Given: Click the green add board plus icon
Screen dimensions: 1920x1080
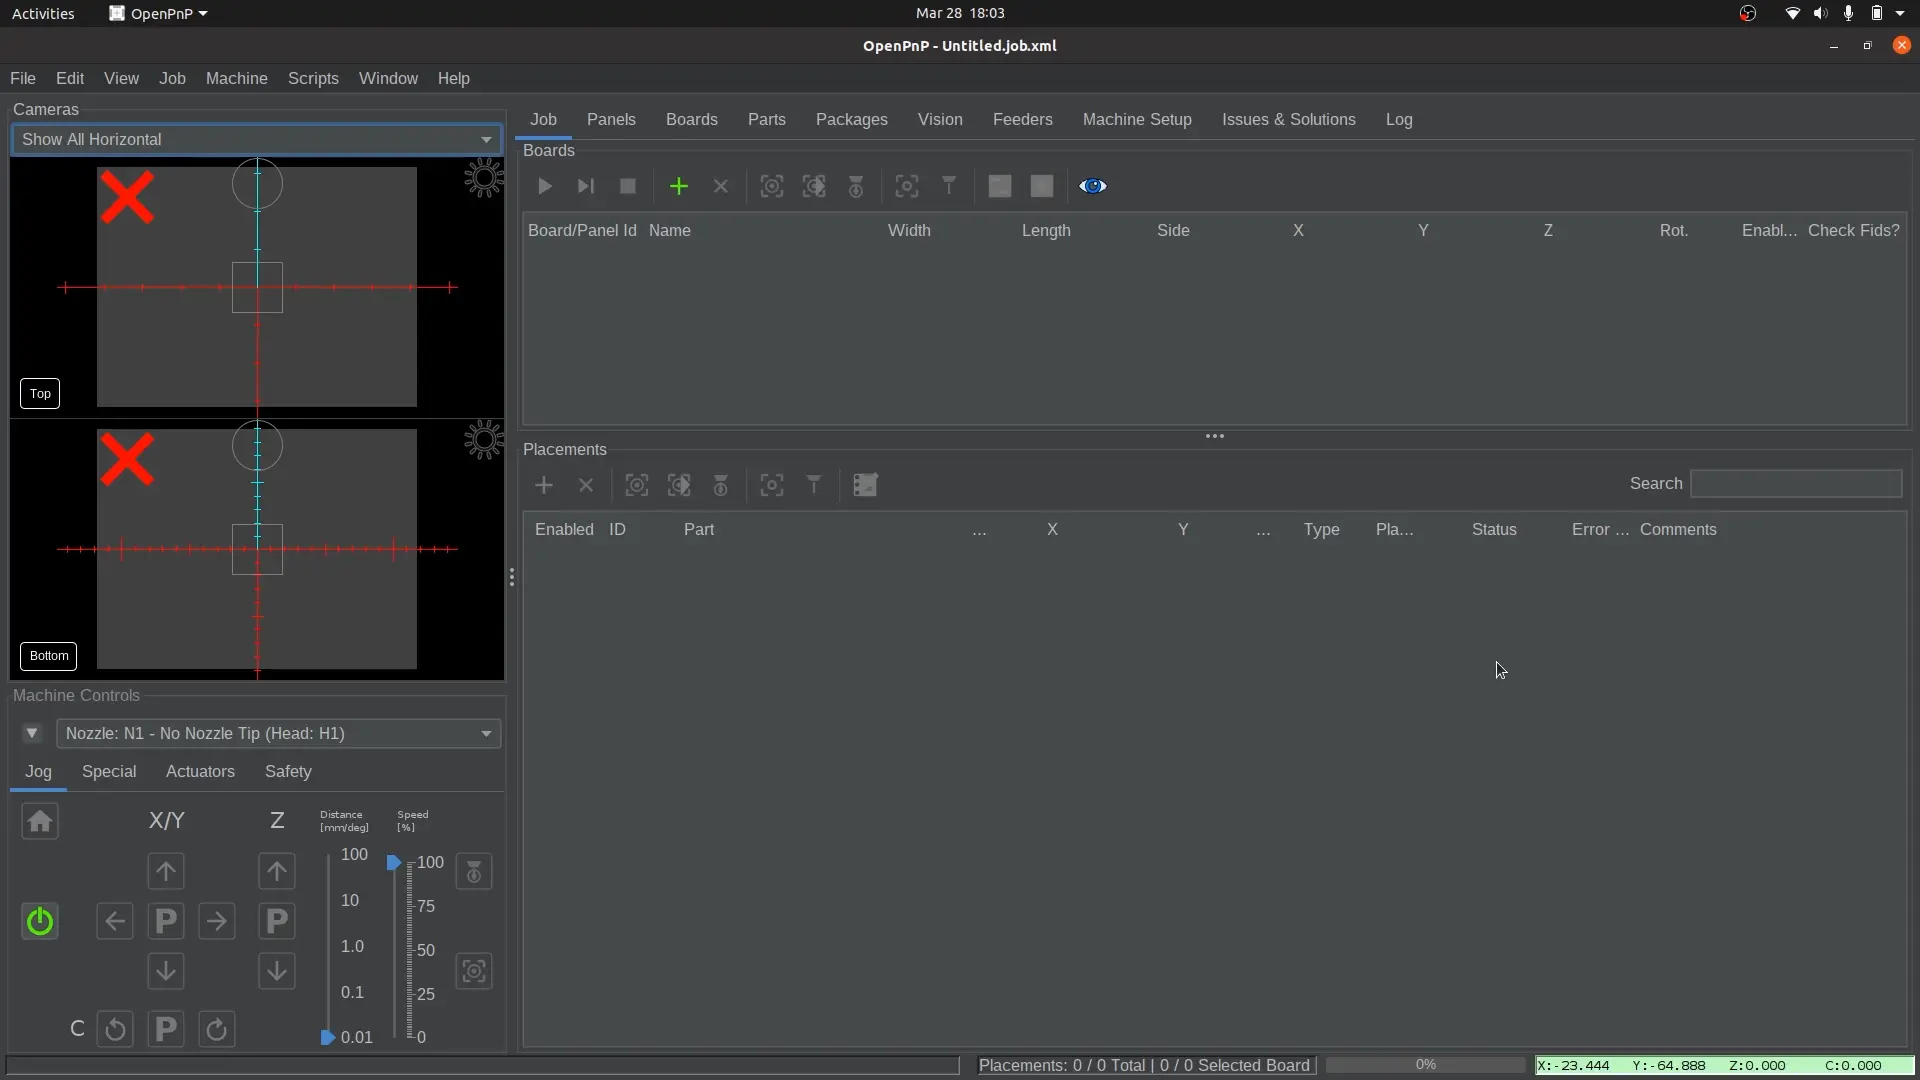Looking at the screenshot, I should (679, 186).
